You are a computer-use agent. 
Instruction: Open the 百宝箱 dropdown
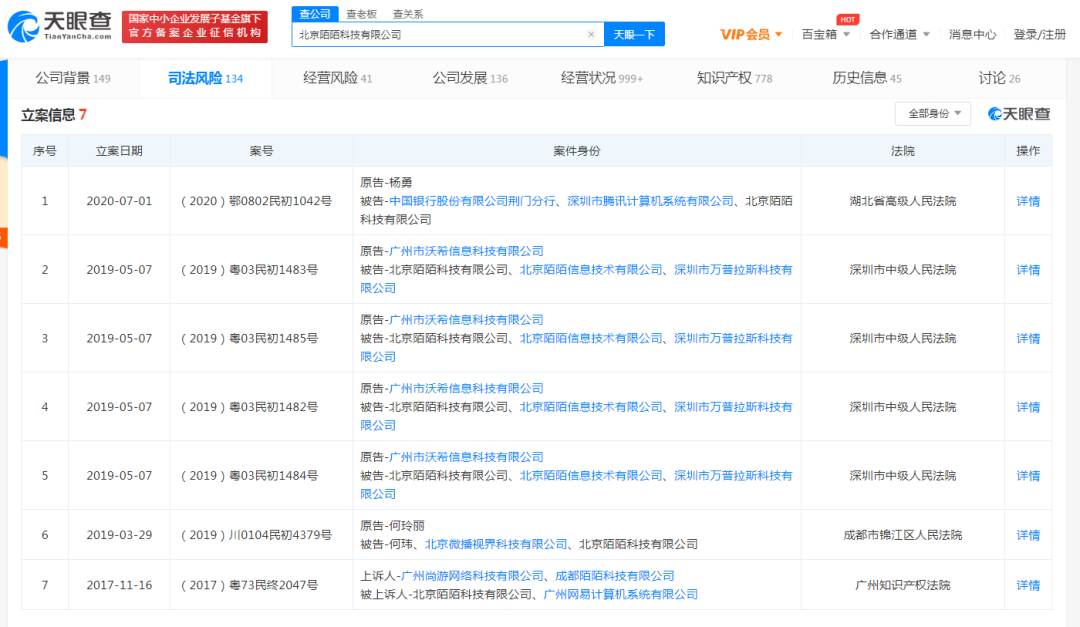tap(826, 34)
